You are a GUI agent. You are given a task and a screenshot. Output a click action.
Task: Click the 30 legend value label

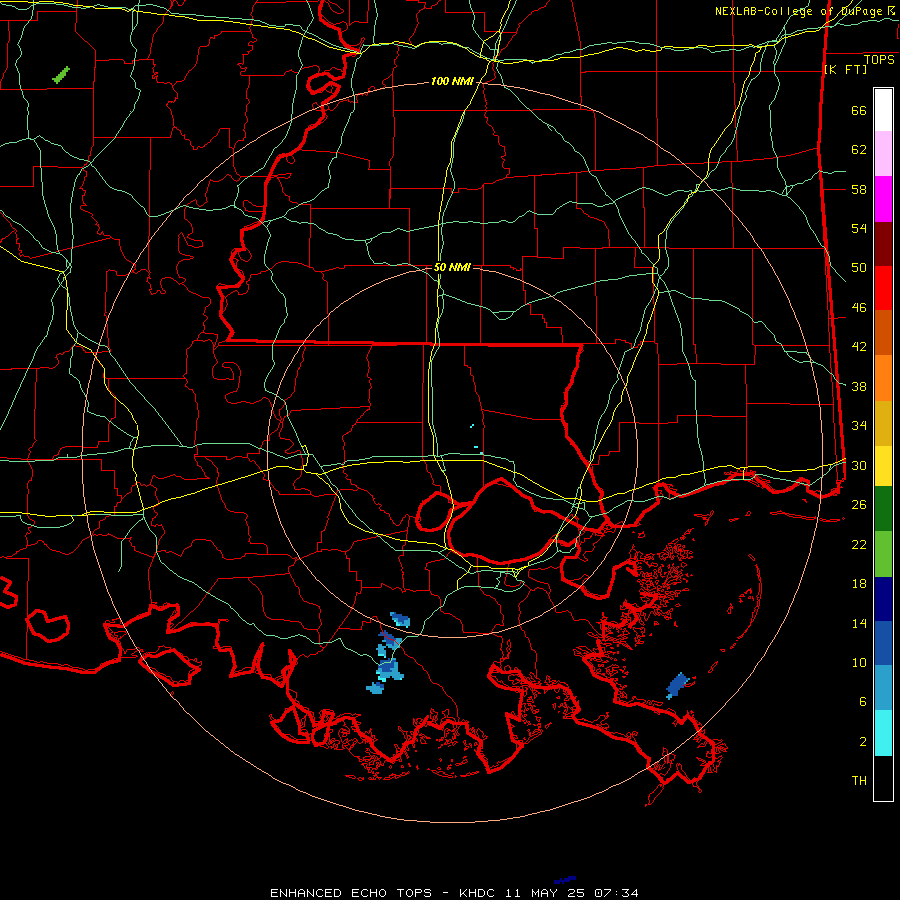point(859,465)
